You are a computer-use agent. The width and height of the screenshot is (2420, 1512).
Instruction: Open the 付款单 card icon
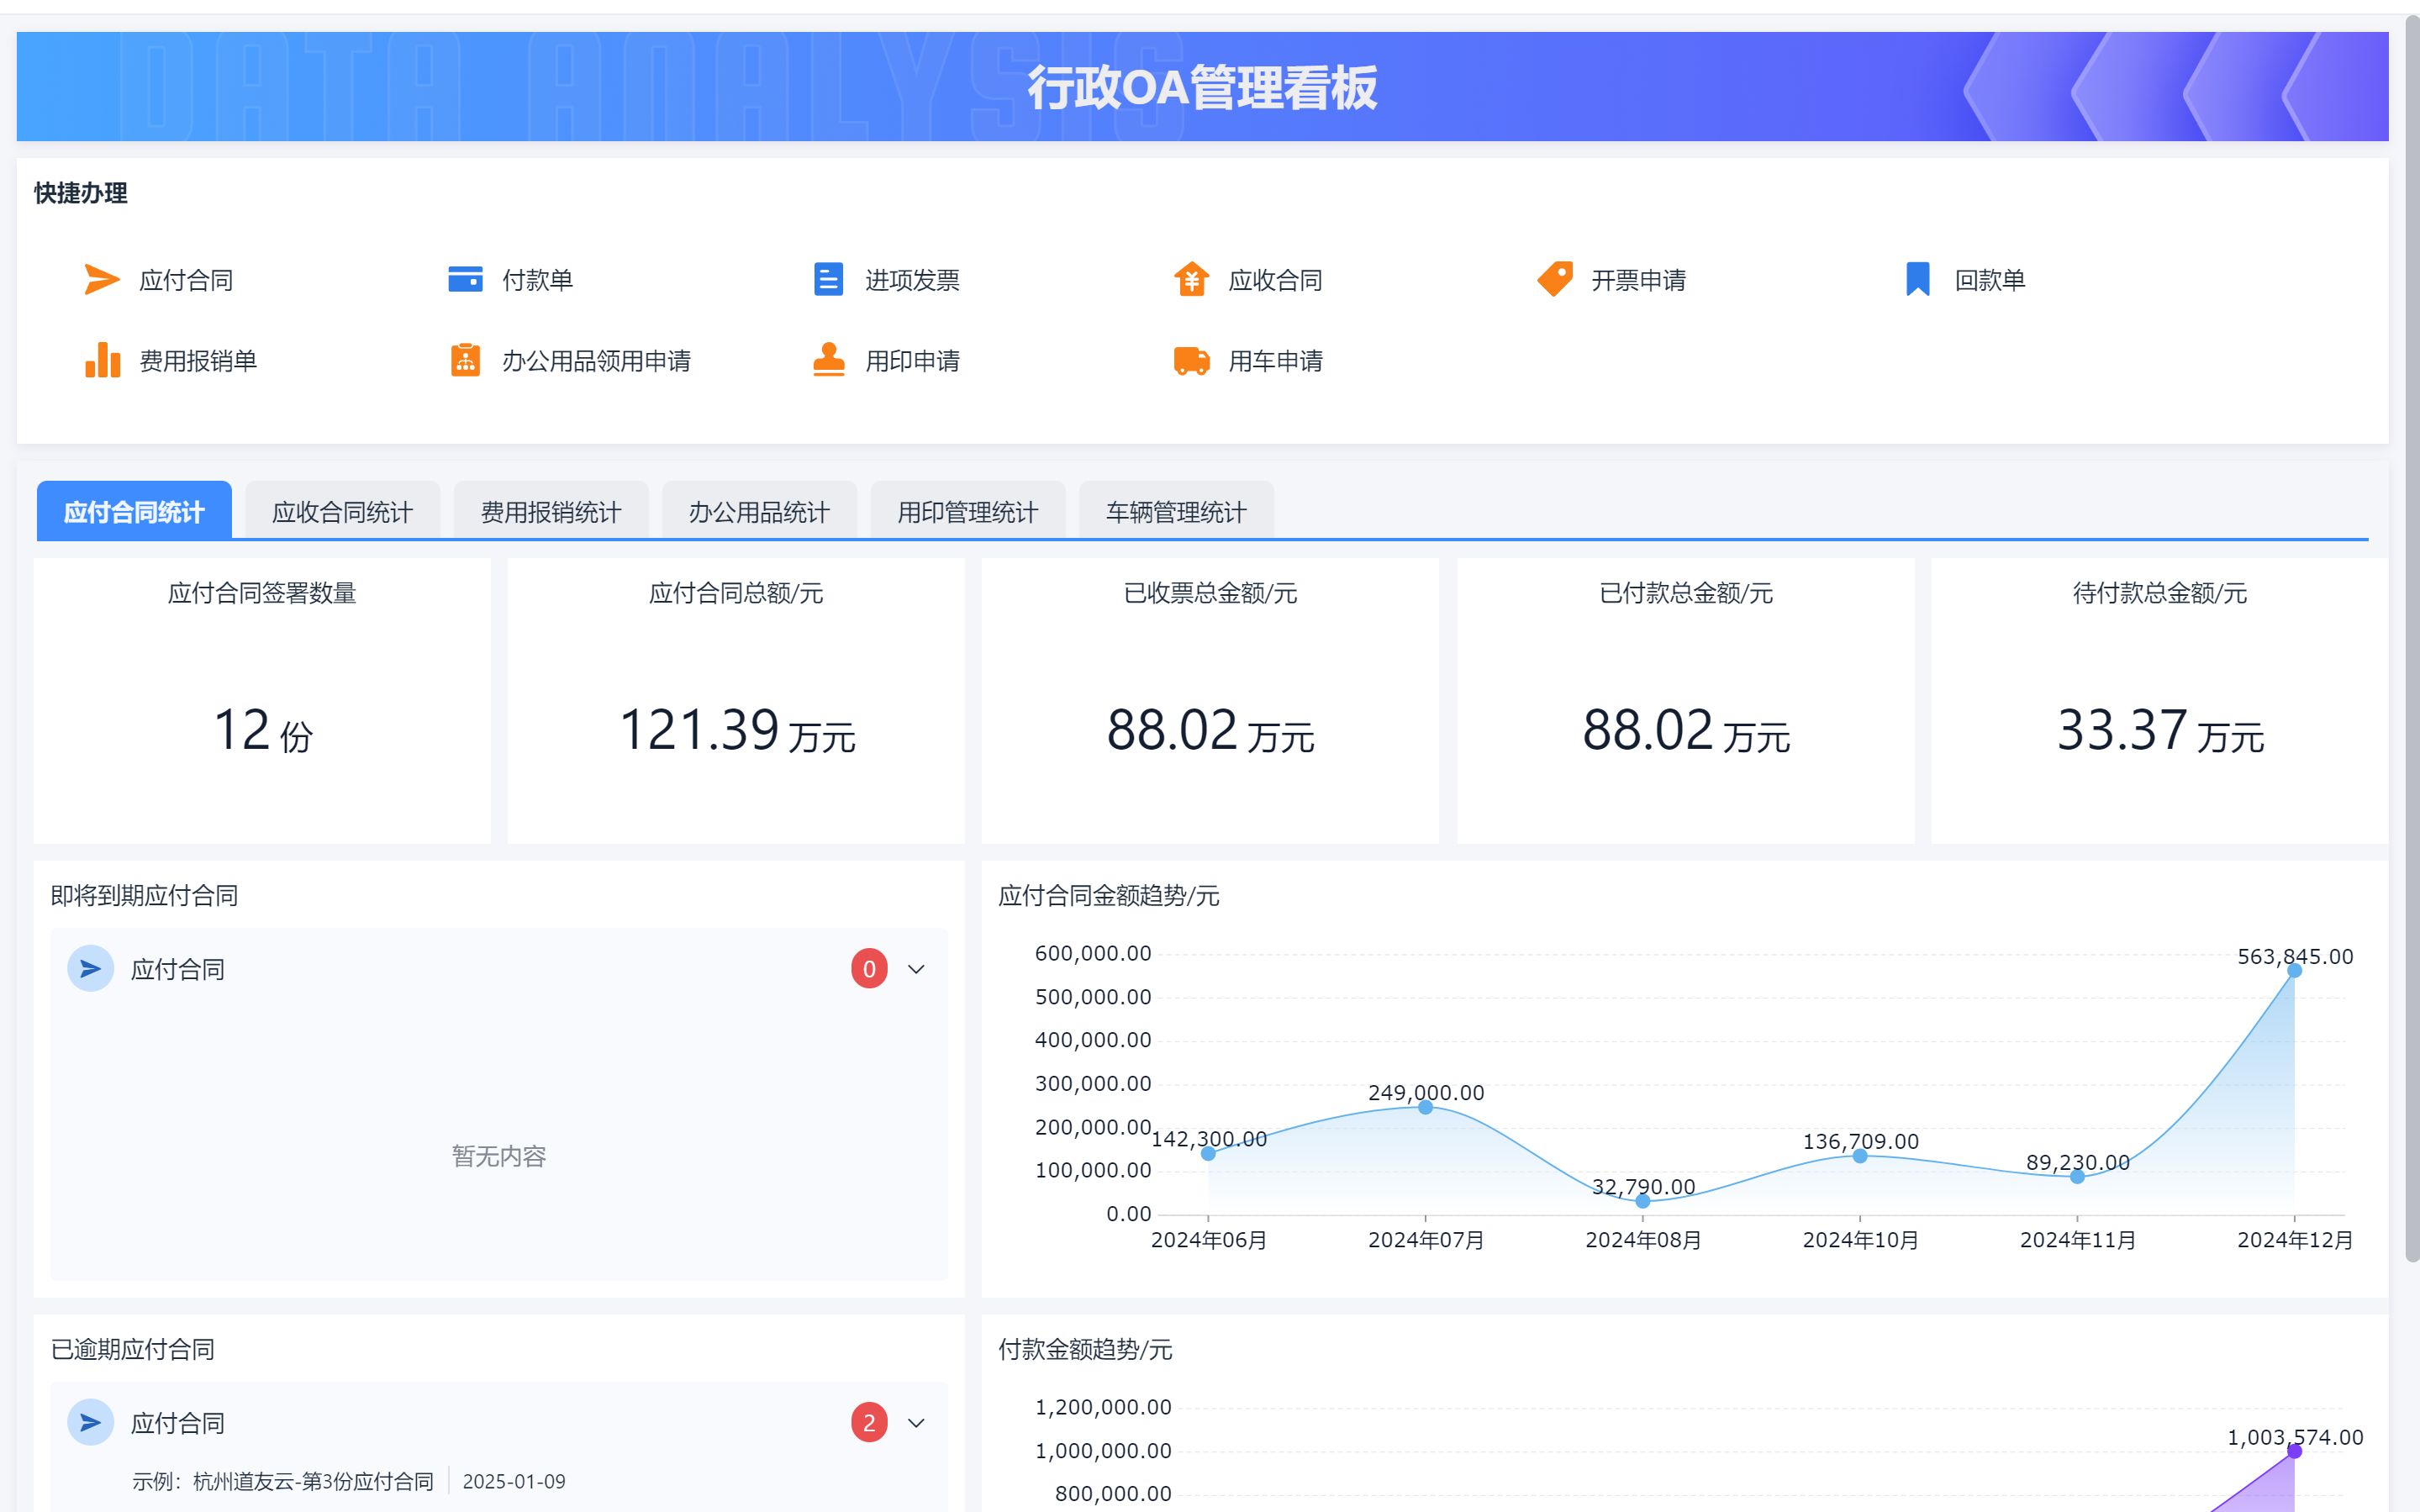465,280
